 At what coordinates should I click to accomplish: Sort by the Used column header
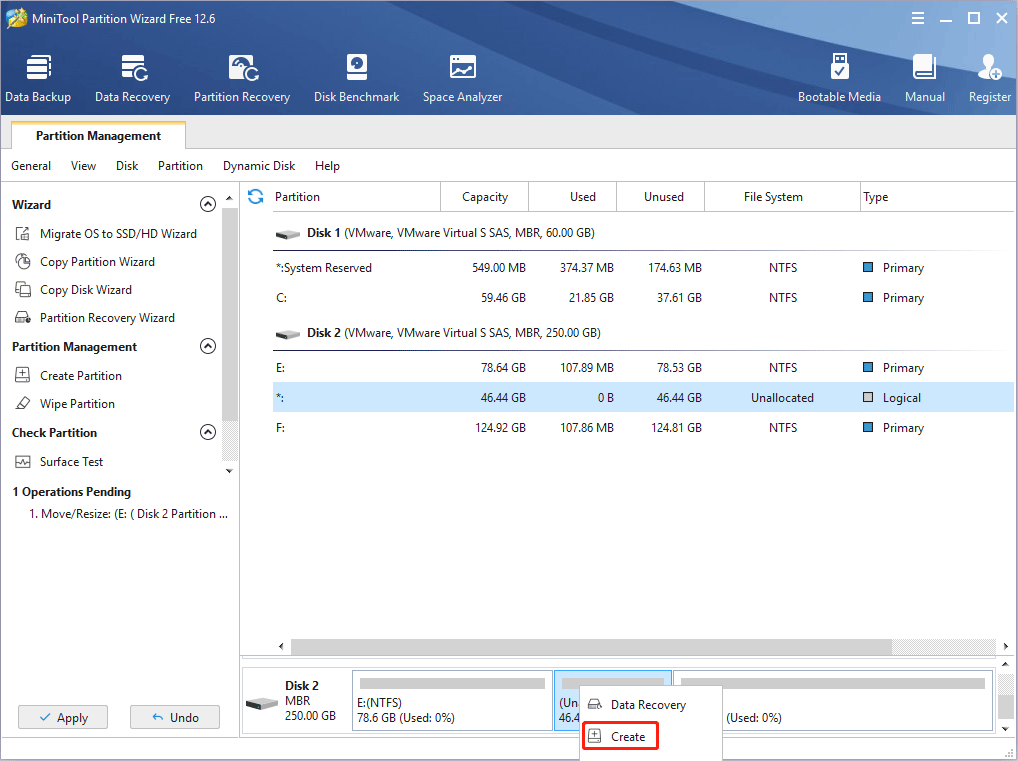(x=573, y=197)
